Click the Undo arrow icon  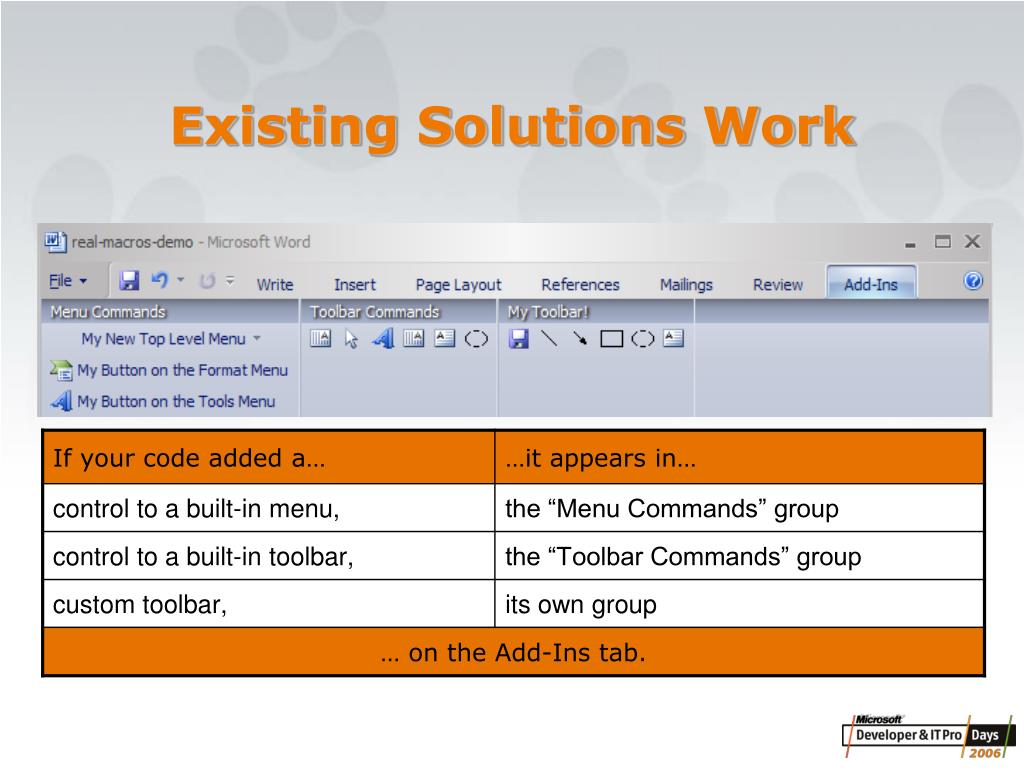[160, 280]
